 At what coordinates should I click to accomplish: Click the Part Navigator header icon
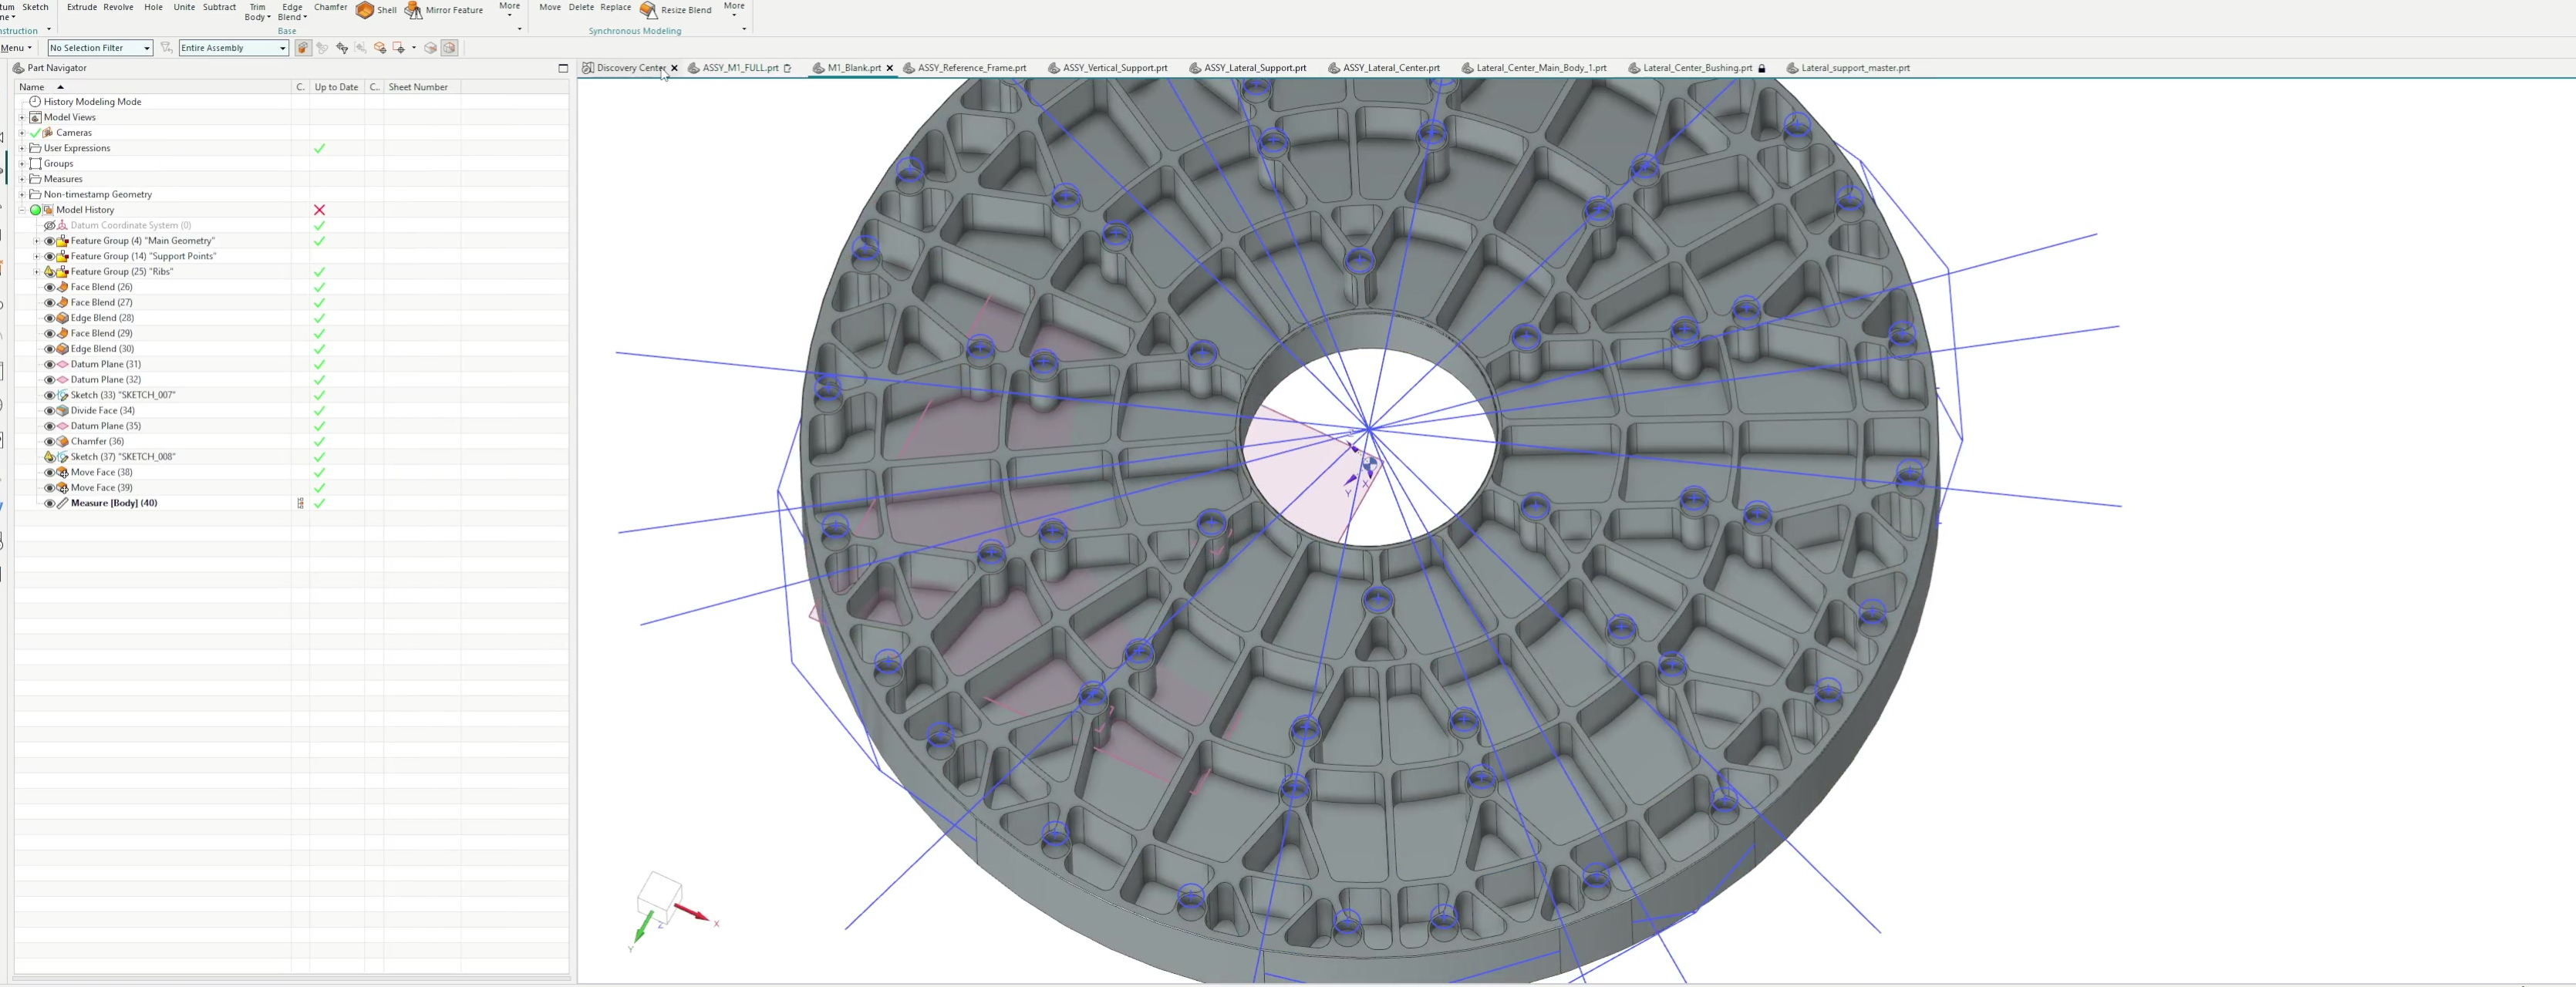[x=18, y=68]
